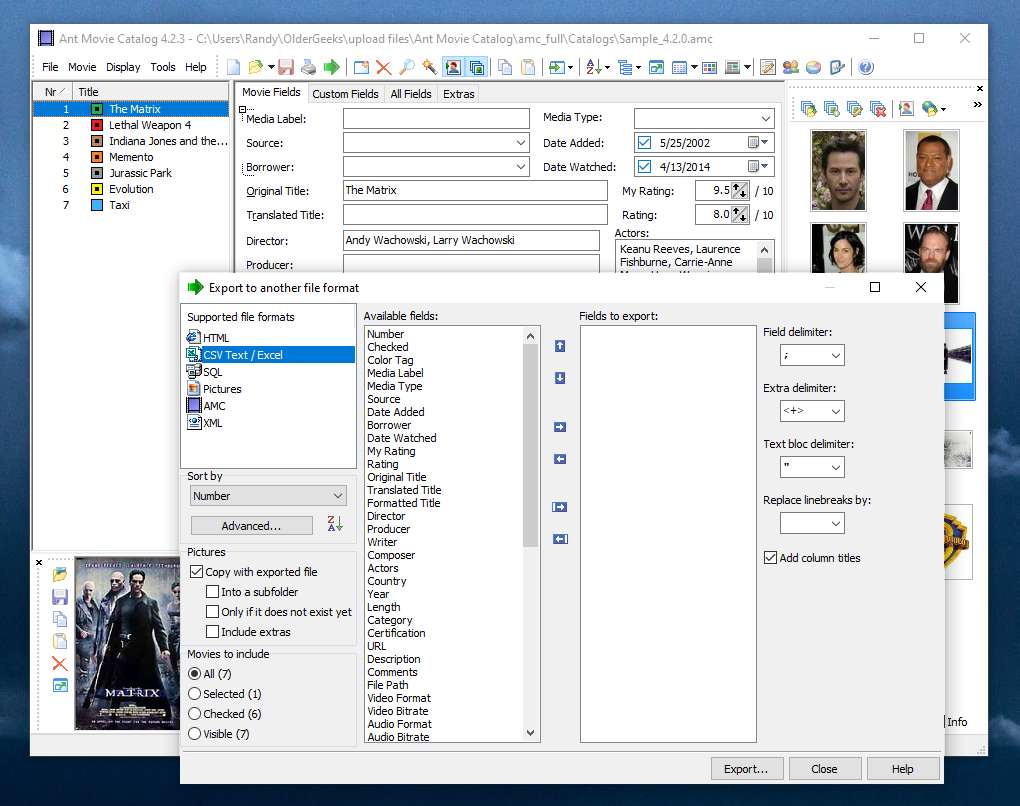Click the red color tag of Lethal Weapon 4

pyautogui.click(x=97, y=125)
